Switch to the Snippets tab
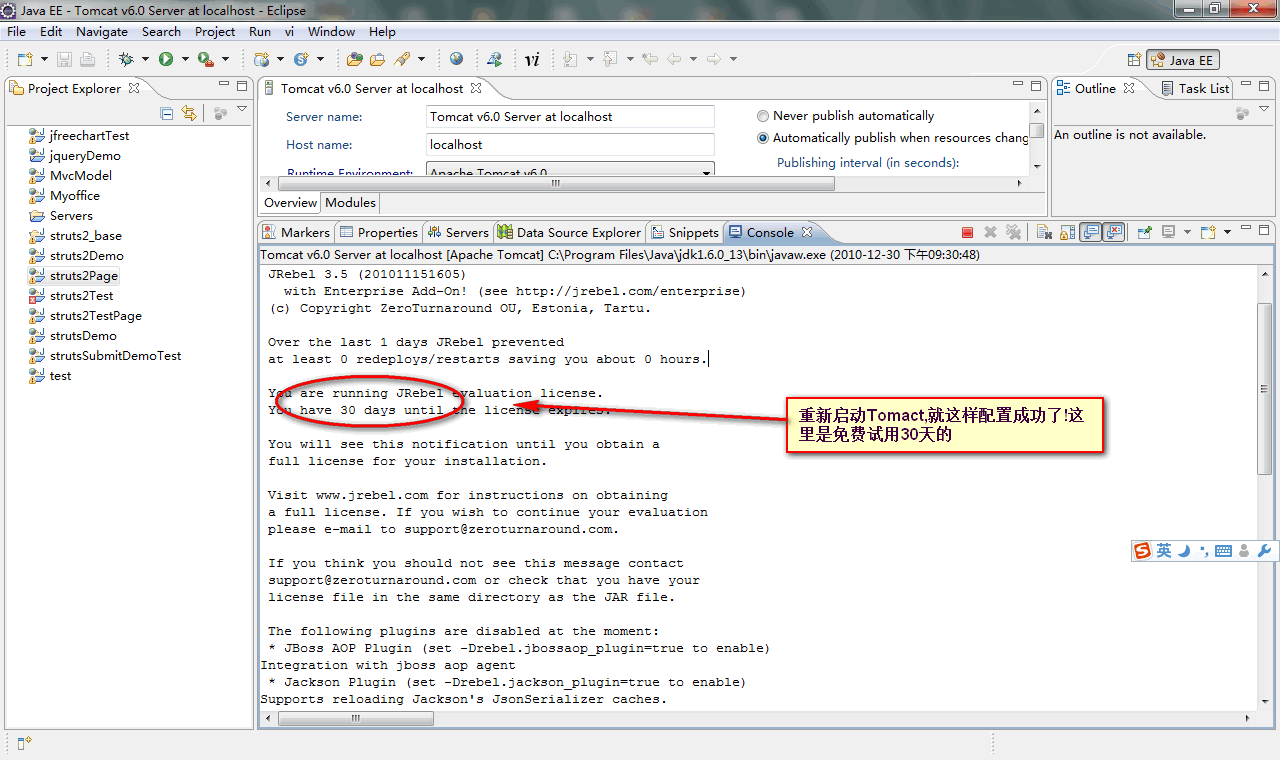Viewport: 1280px width, 760px height. click(685, 232)
